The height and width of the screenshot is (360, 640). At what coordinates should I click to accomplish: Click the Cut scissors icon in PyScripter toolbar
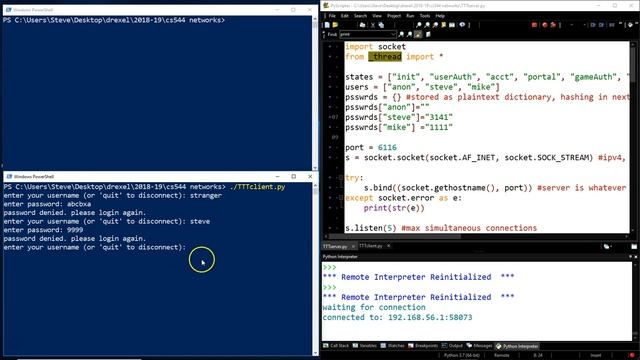373,25
